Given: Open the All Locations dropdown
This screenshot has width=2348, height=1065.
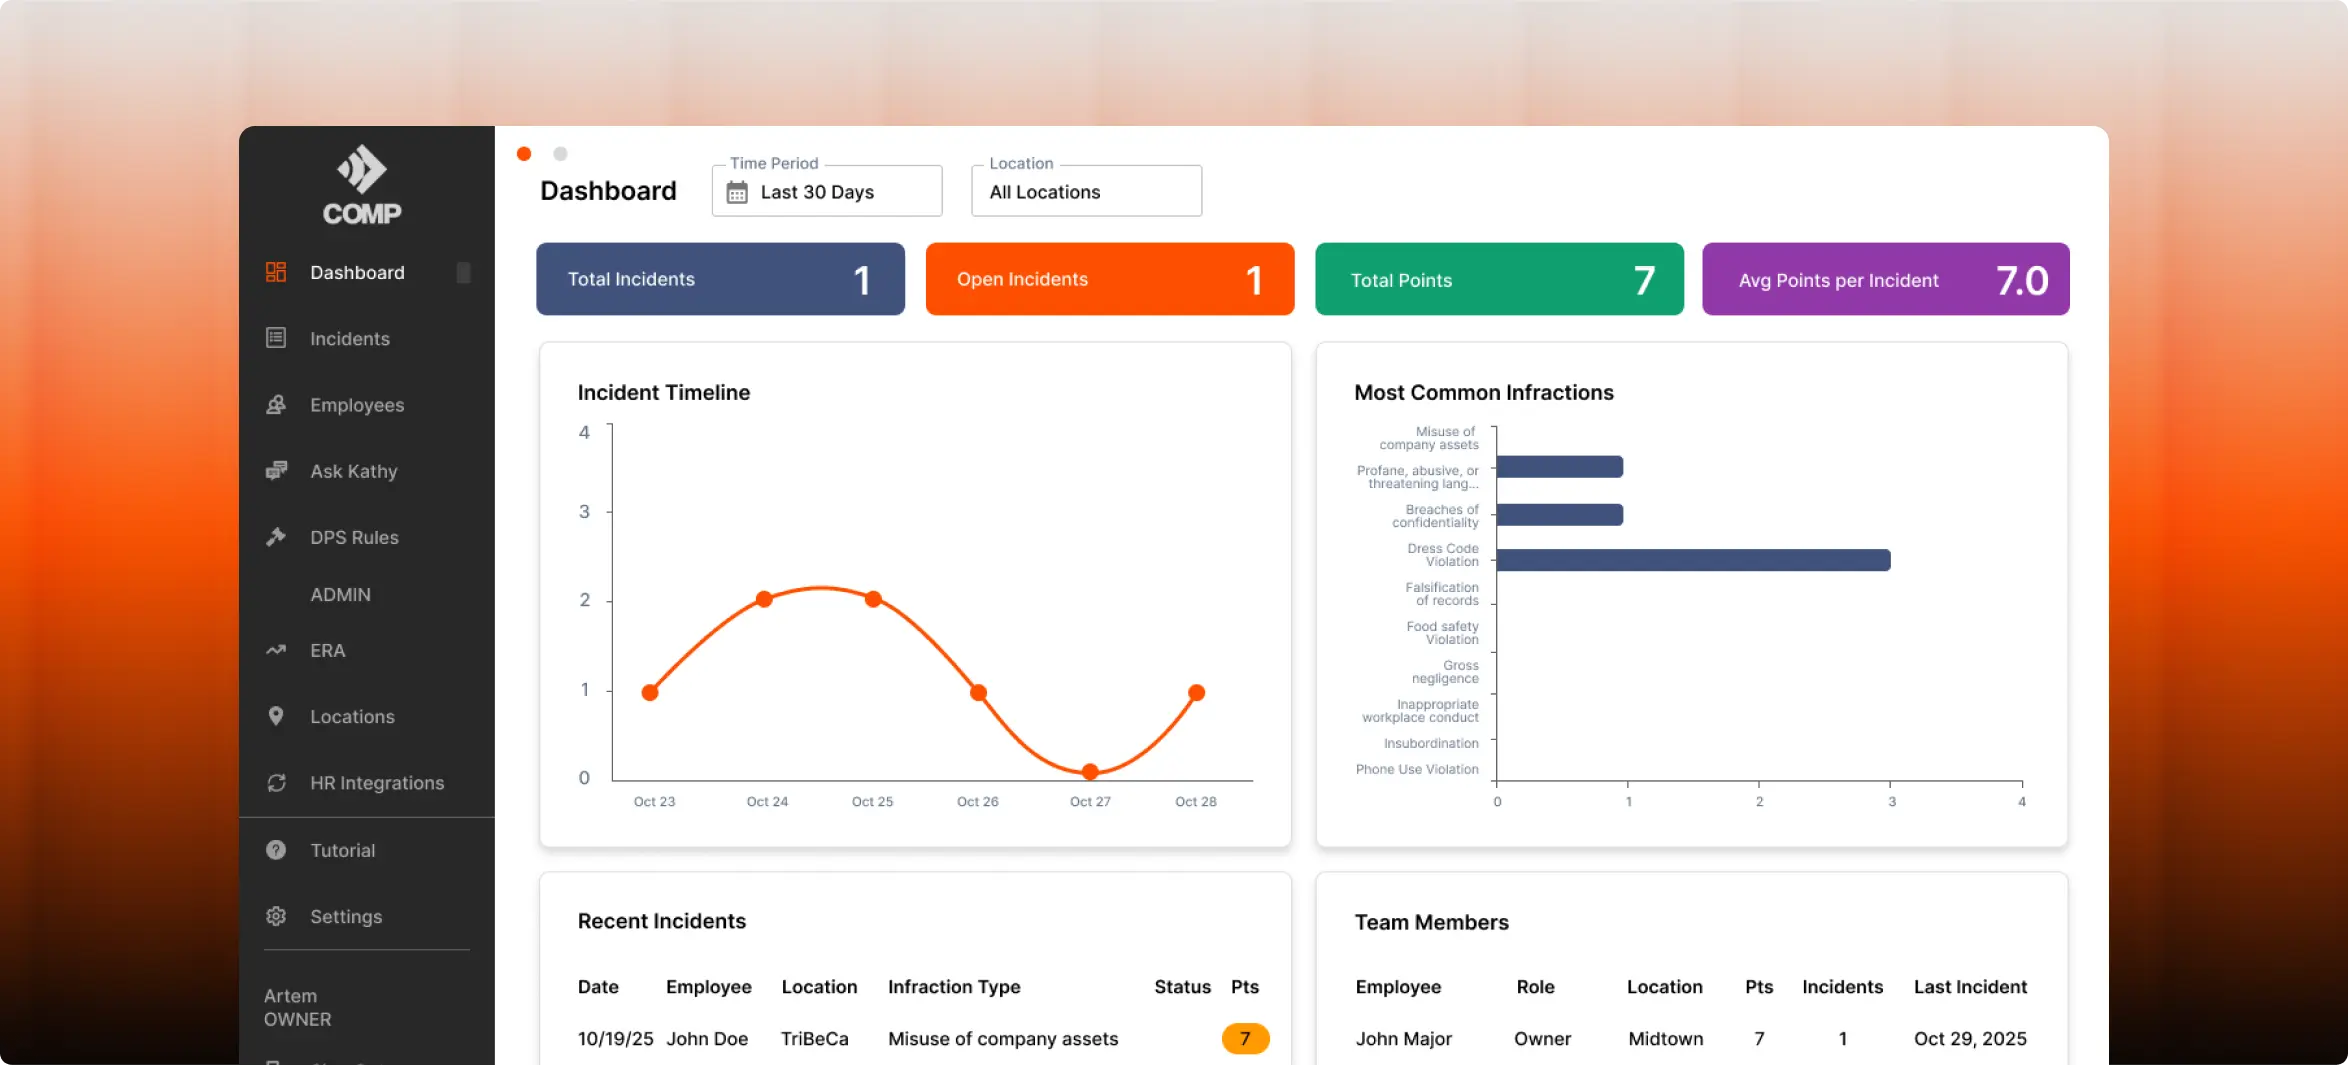Looking at the screenshot, I should tap(1086, 191).
